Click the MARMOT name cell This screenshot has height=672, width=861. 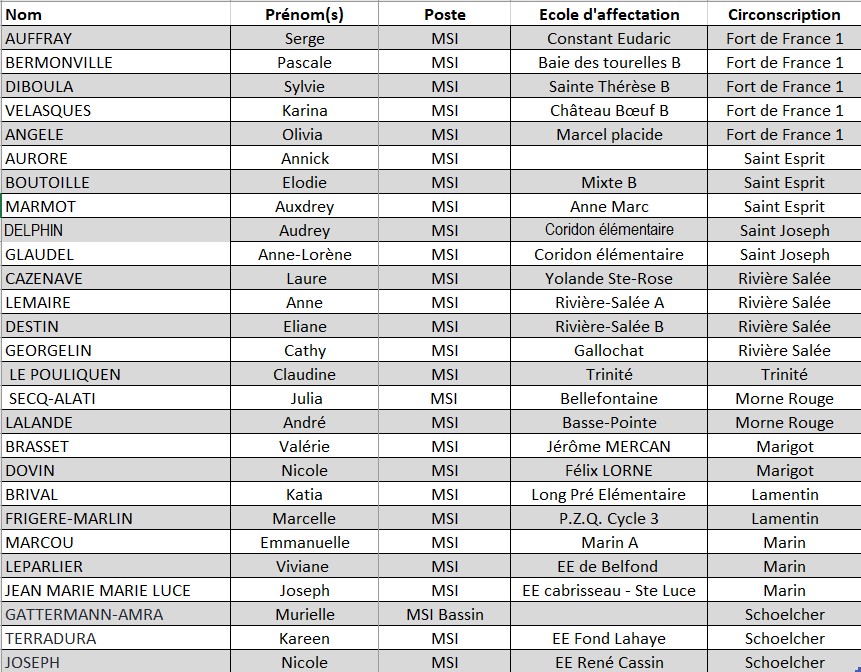tap(116, 206)
